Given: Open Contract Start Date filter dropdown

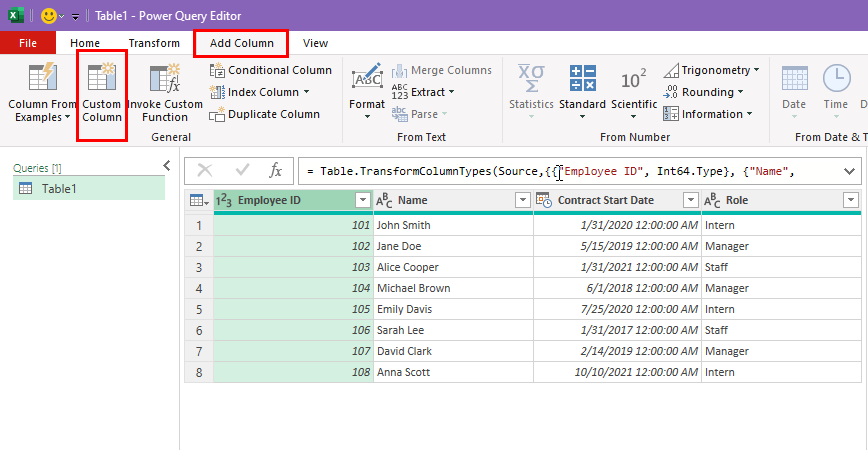Looking at the screenshot, I should tap(691, 200).
